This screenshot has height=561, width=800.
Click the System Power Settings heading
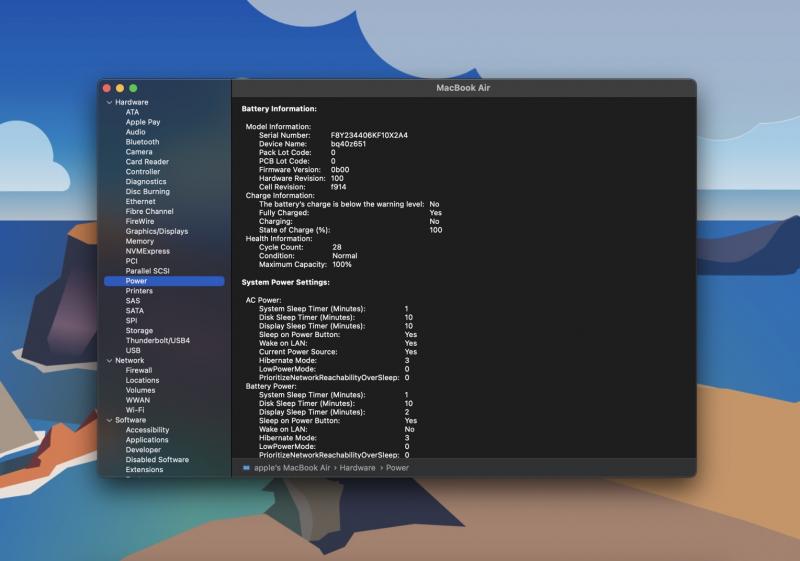(285, 283)
